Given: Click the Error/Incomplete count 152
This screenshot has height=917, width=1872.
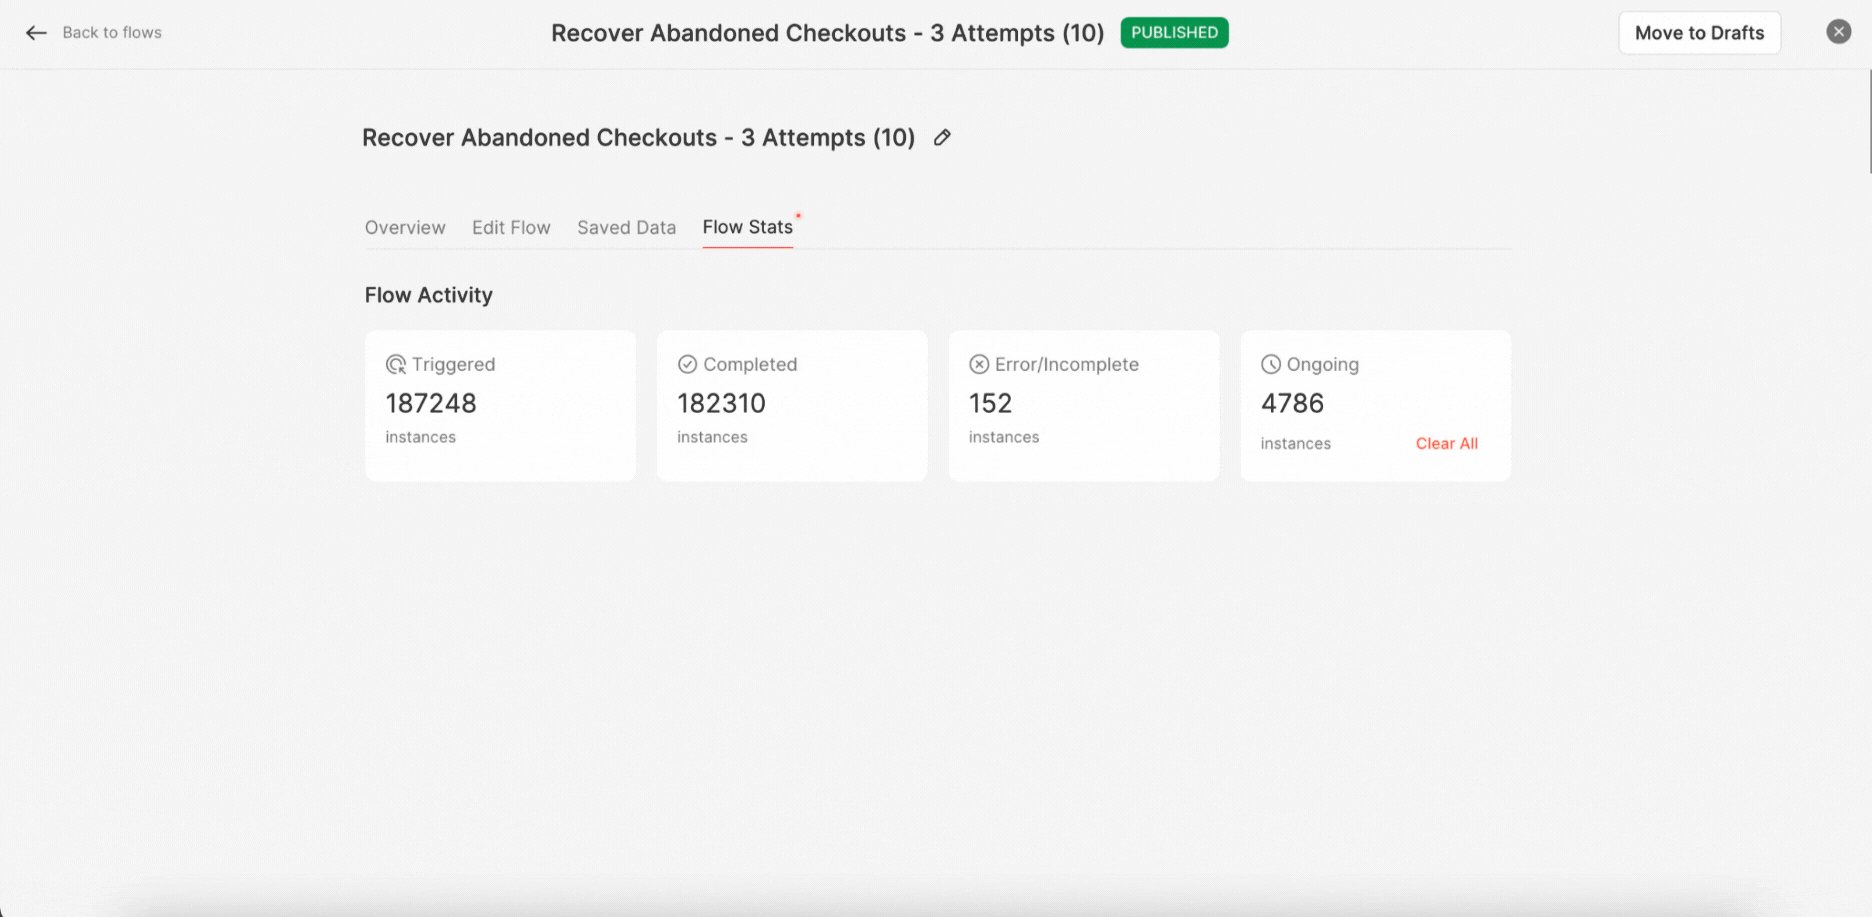Looking at the screenshot, I should 990,403.
